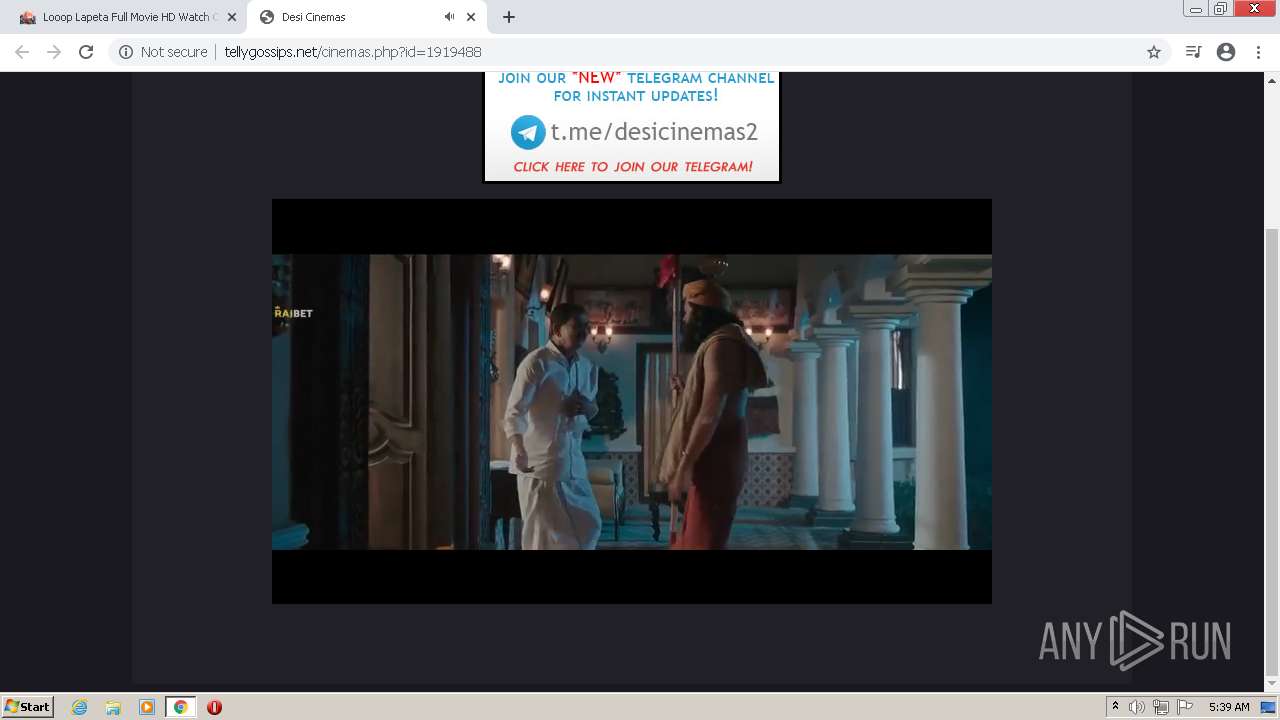This screenshot has width=1280, height=720.
Task: Restore down the Chrome window
Action: (x=1221, y=9)
